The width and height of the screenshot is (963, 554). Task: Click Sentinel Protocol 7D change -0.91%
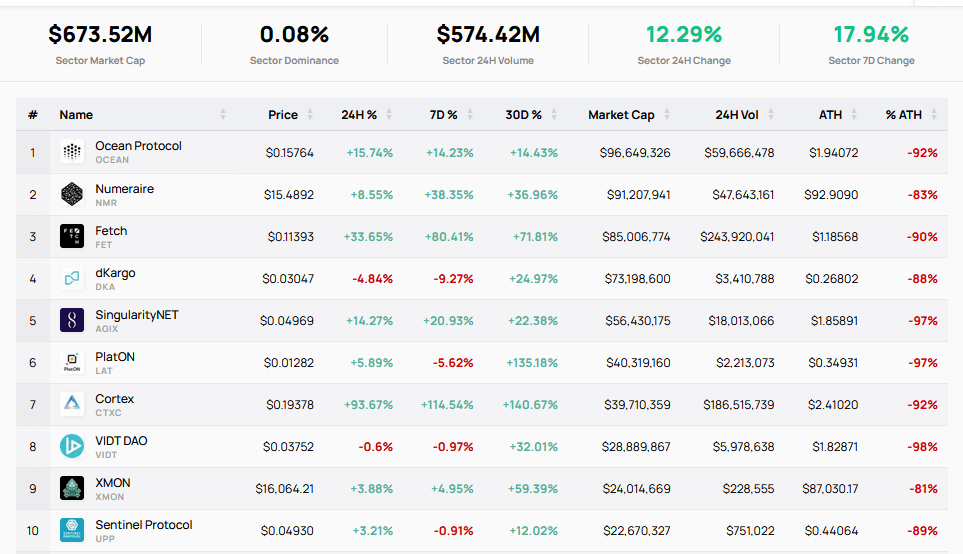point(453,531)
